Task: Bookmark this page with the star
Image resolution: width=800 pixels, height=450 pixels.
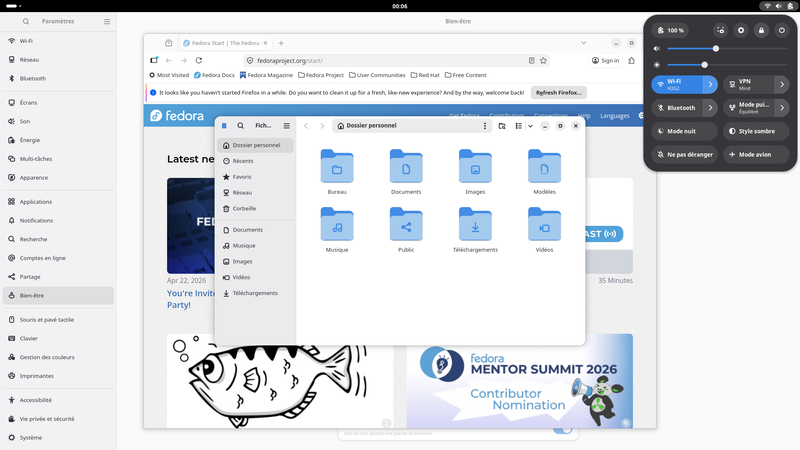Action: (x=543, y=60)
